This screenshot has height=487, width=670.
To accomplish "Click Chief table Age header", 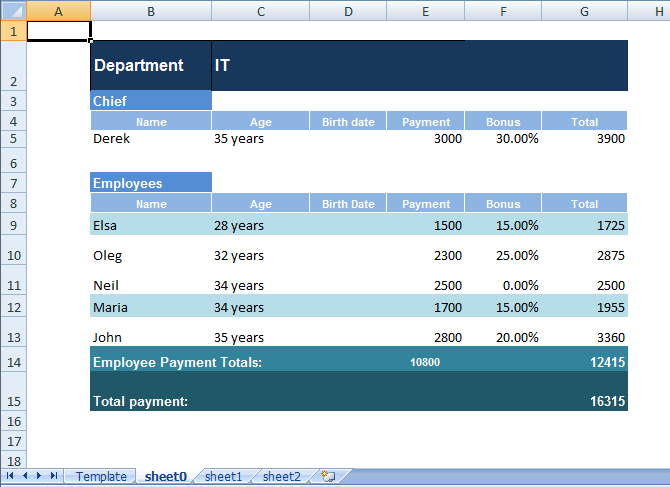I will (261, 121).
